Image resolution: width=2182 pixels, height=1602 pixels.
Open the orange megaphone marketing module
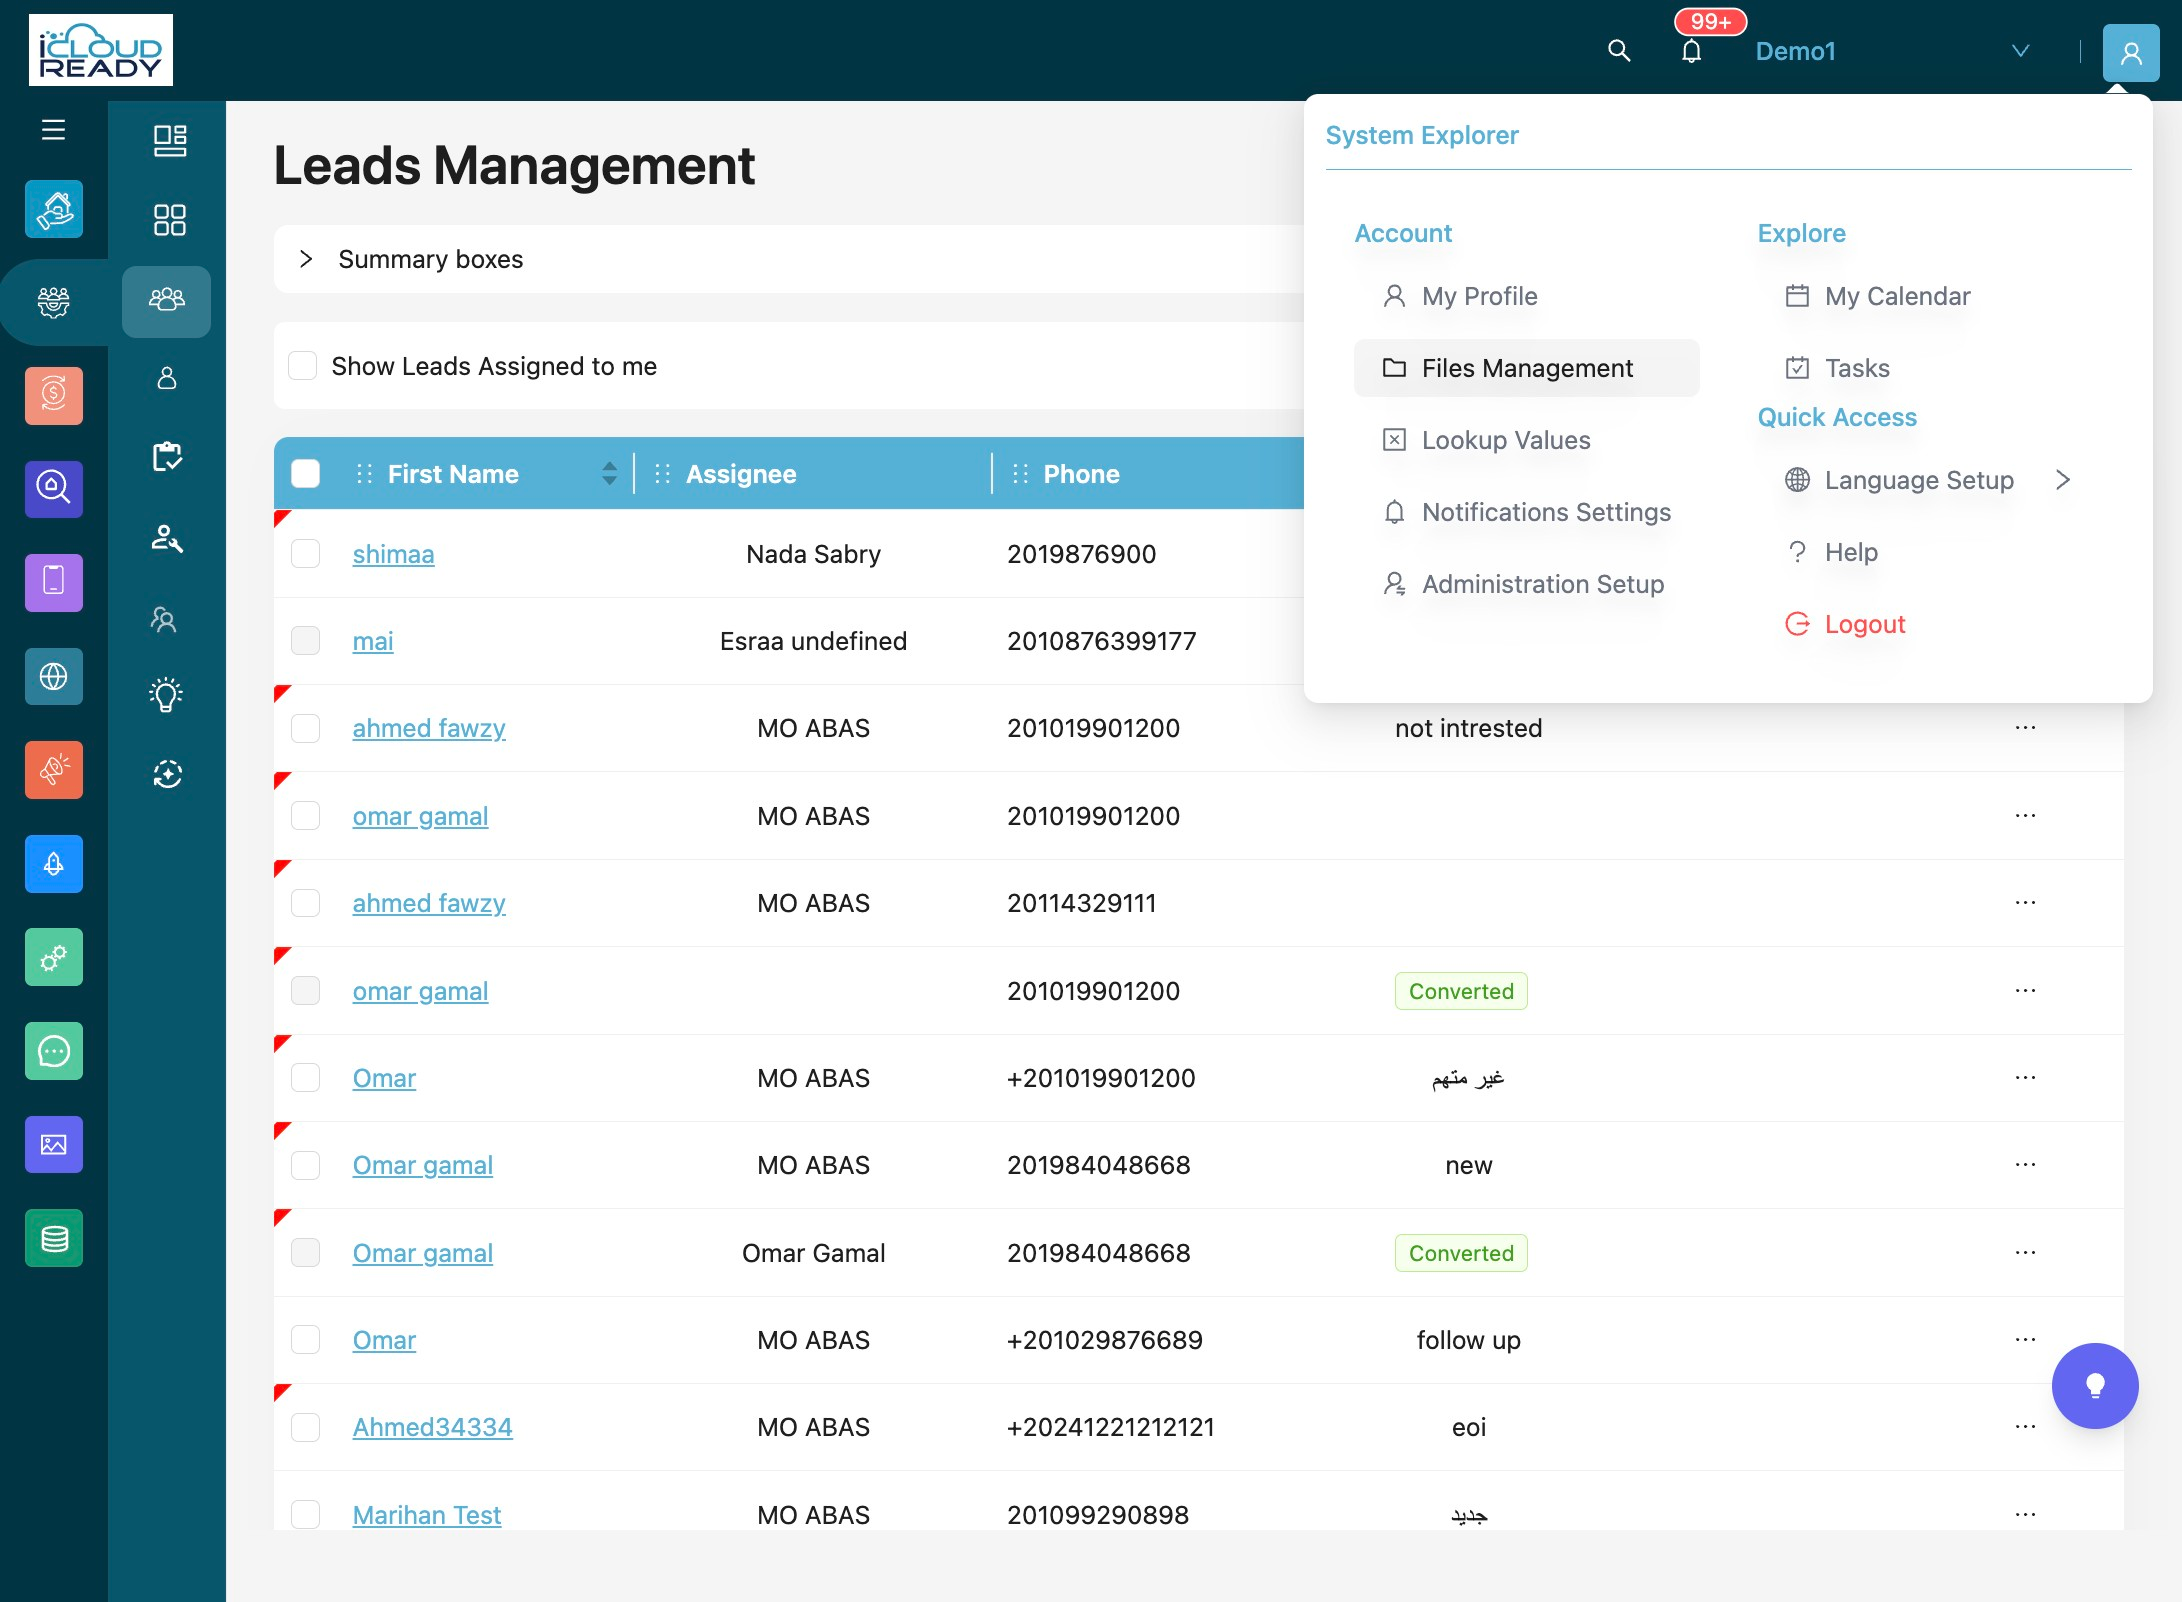coord(54,769)
